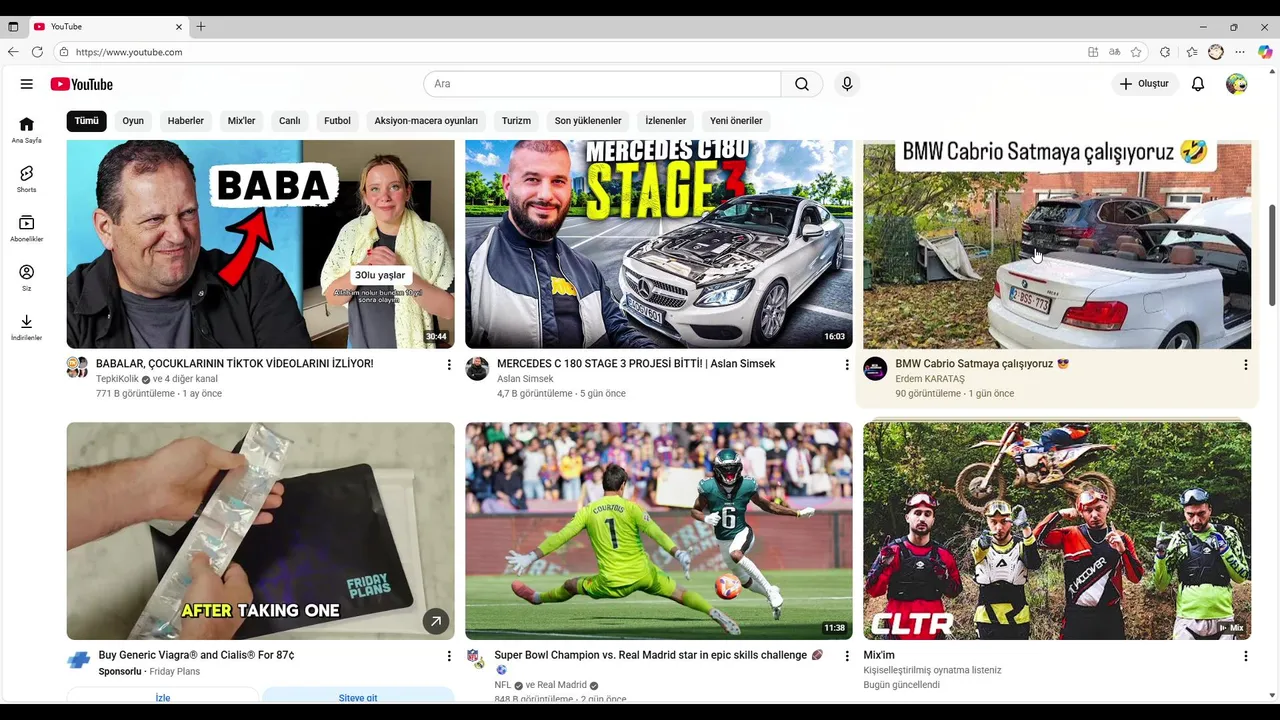1280x720 pixels.
Task: Click the browser back arrow
Action: pyautogui.click(x=13, y=52)
